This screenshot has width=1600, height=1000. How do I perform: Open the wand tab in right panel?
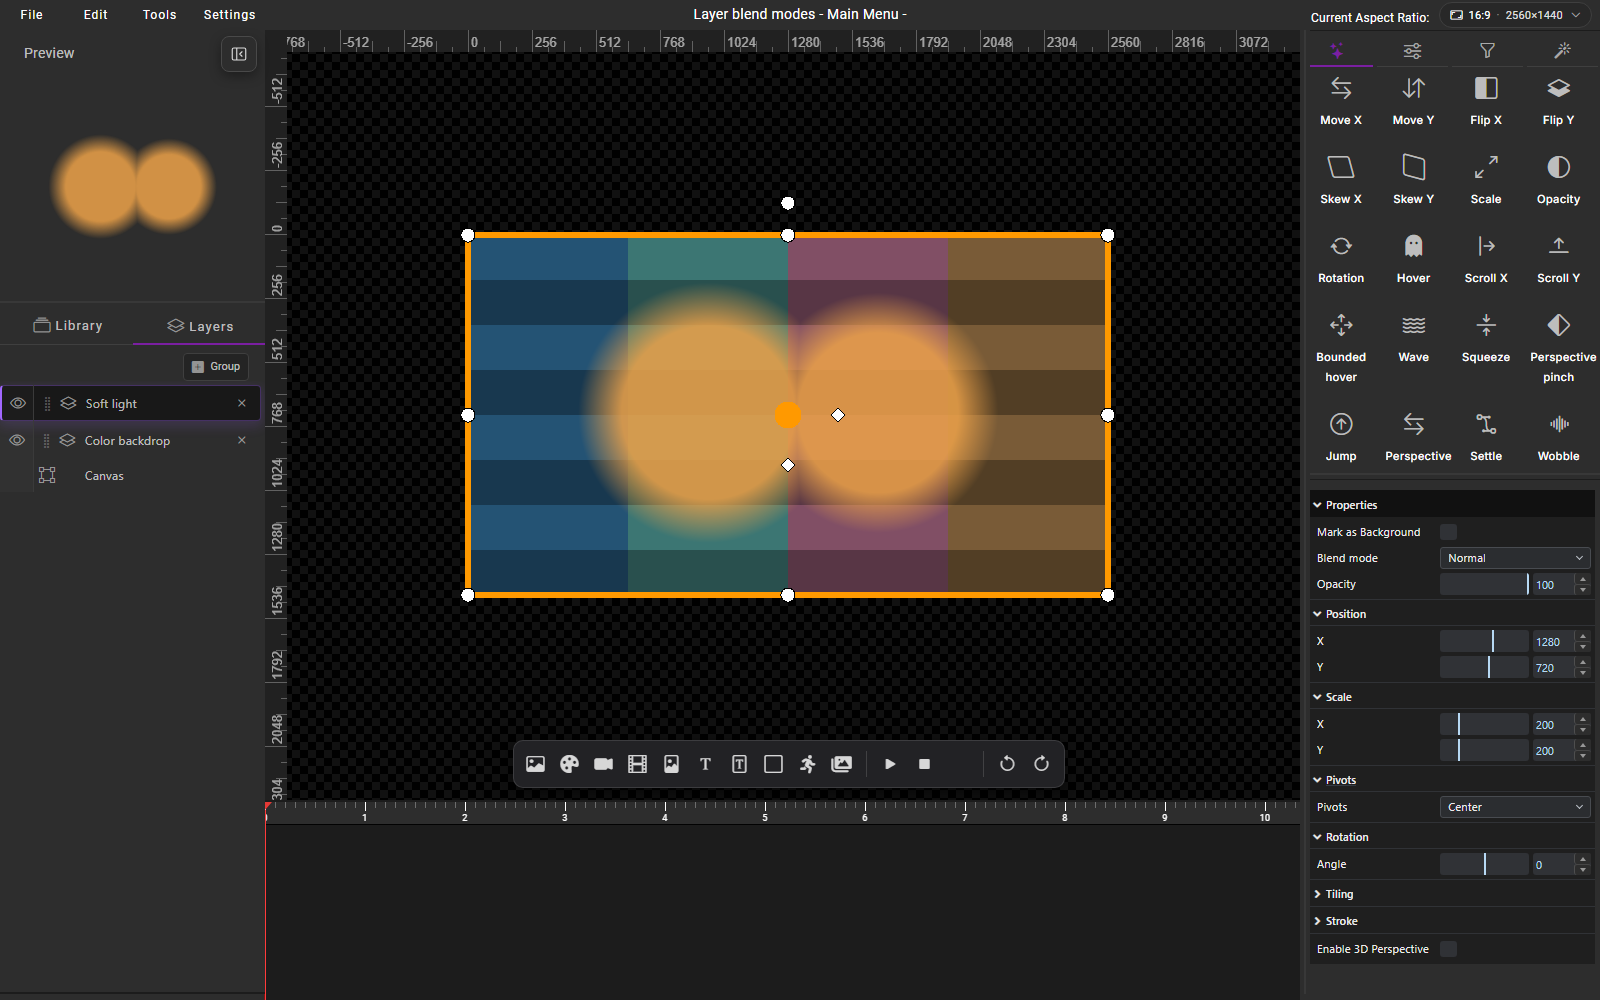pos(1563,50)
